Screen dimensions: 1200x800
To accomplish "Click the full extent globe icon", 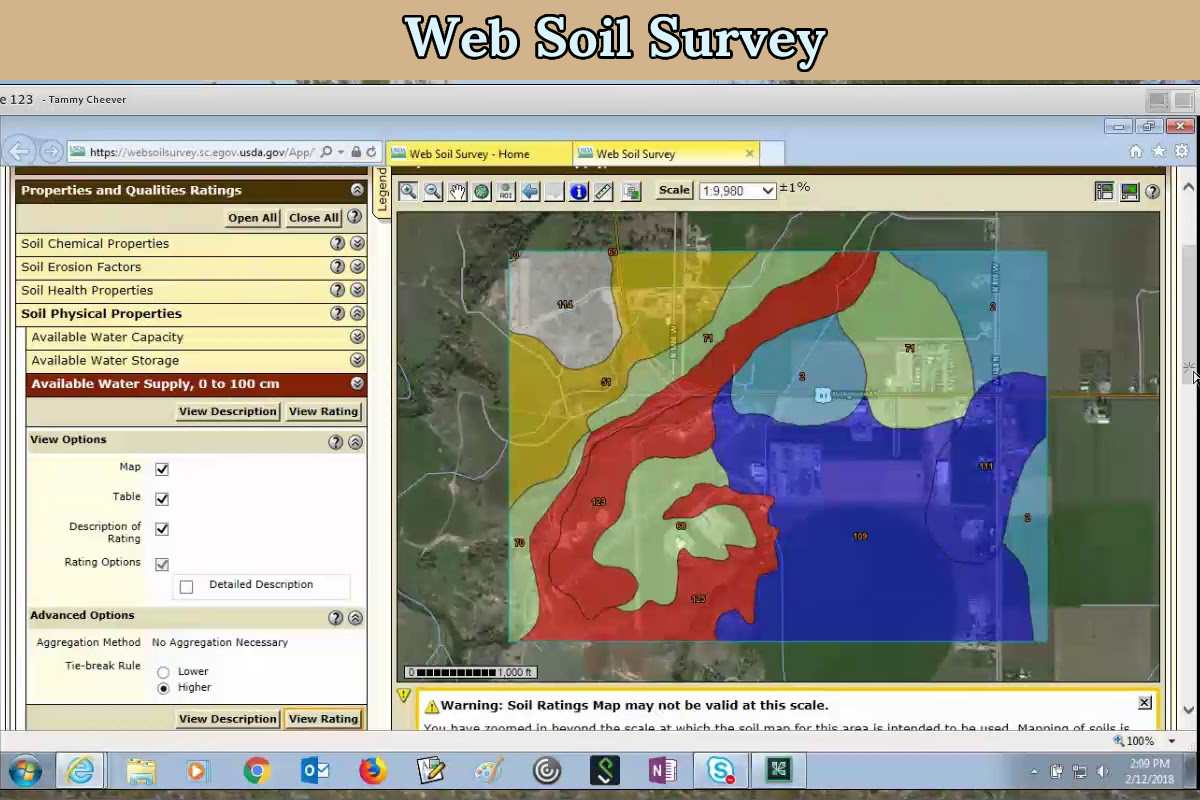I will click(x=481, y=190).
